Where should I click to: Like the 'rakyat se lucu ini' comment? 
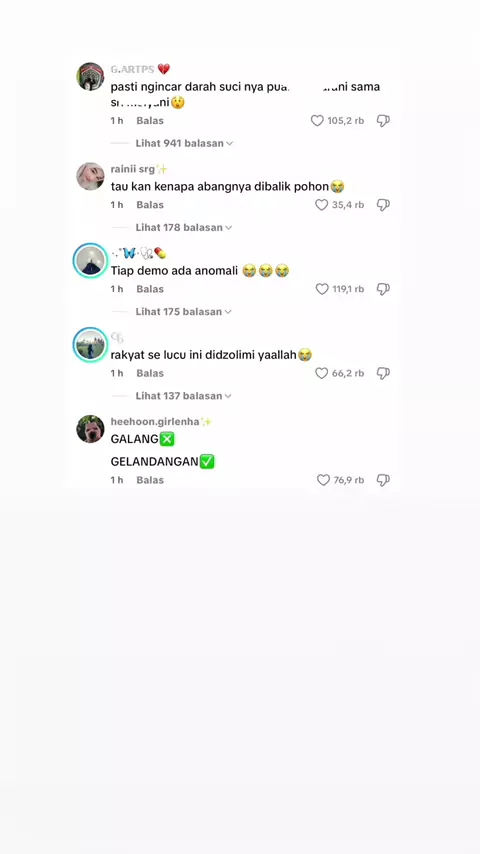(x=321, y=373)
